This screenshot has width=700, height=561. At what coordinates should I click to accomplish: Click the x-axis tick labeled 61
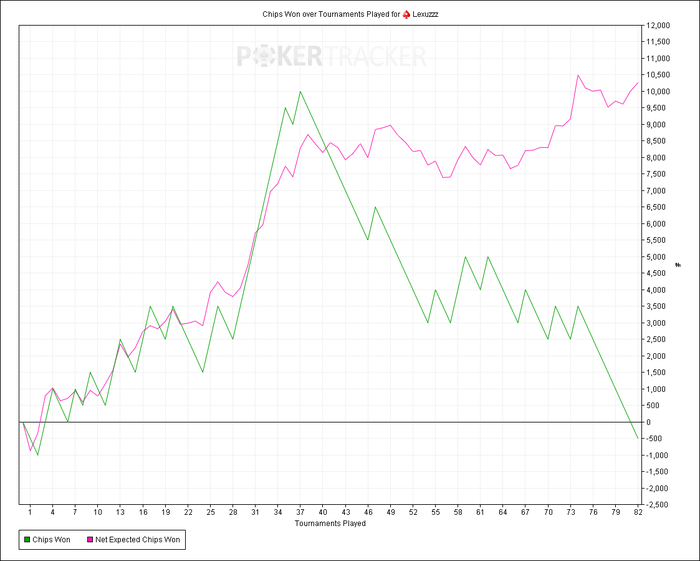(480, 512)
